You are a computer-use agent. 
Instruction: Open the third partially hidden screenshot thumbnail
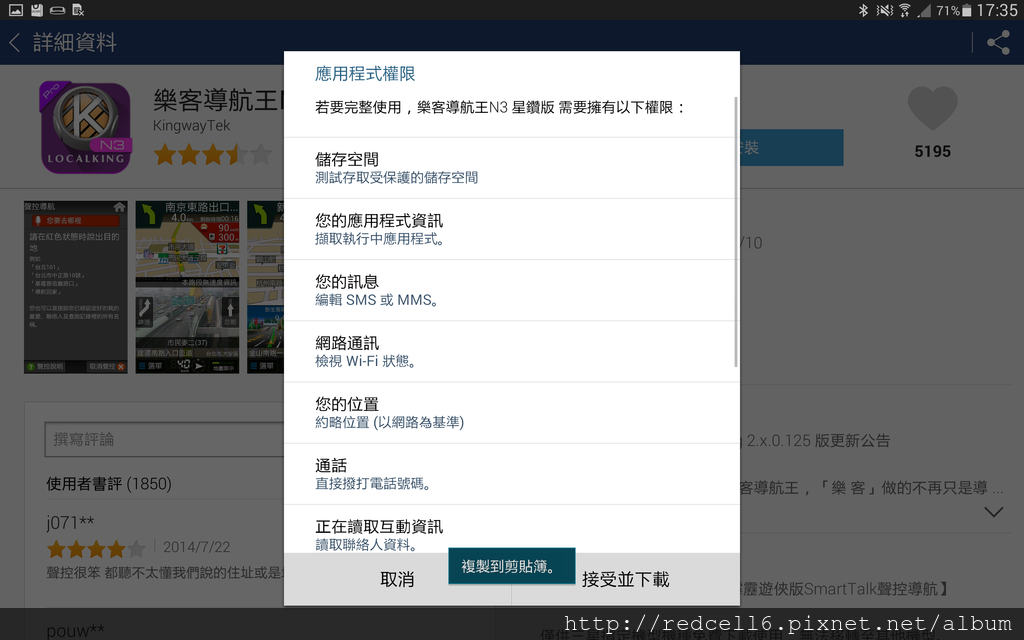point(265,287)
